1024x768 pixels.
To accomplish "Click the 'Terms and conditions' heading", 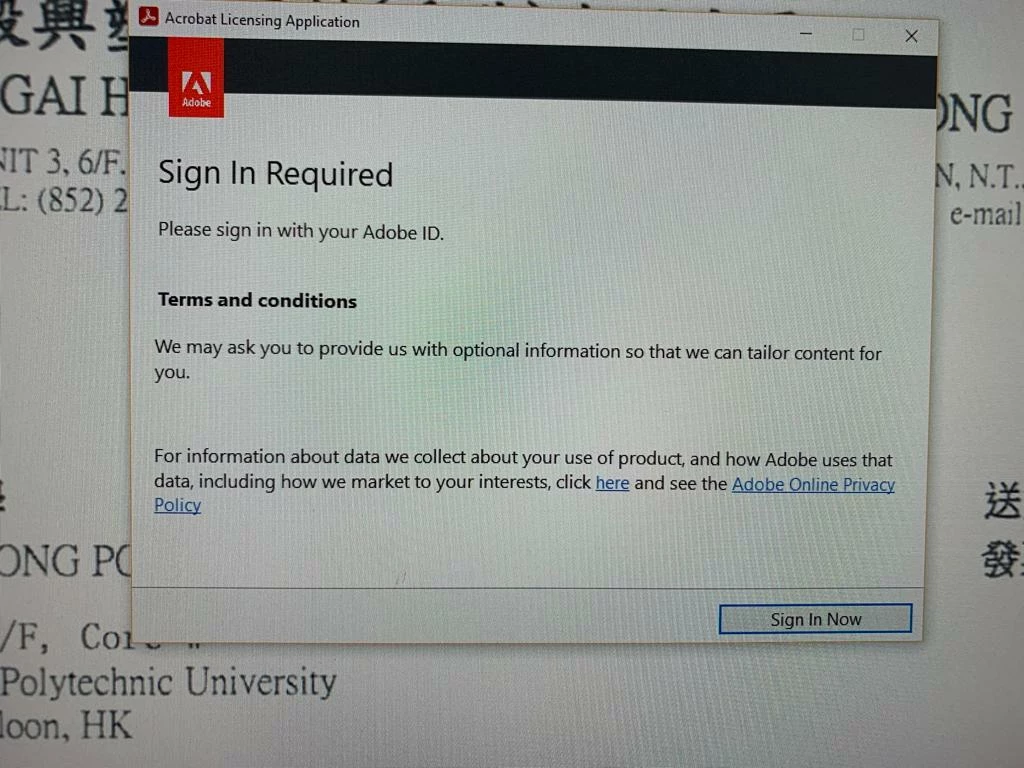I will (x=257, y=300).
